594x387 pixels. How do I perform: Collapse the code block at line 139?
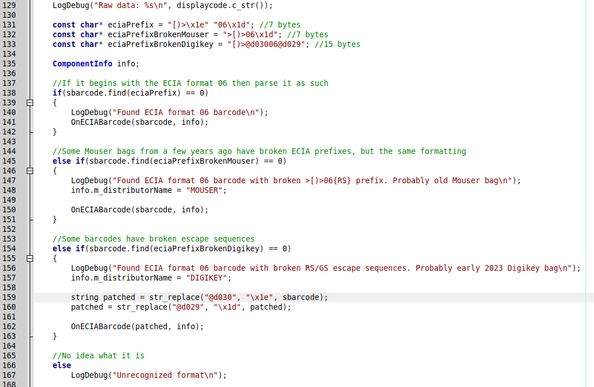pyautogui.click(x=30, y=103)
